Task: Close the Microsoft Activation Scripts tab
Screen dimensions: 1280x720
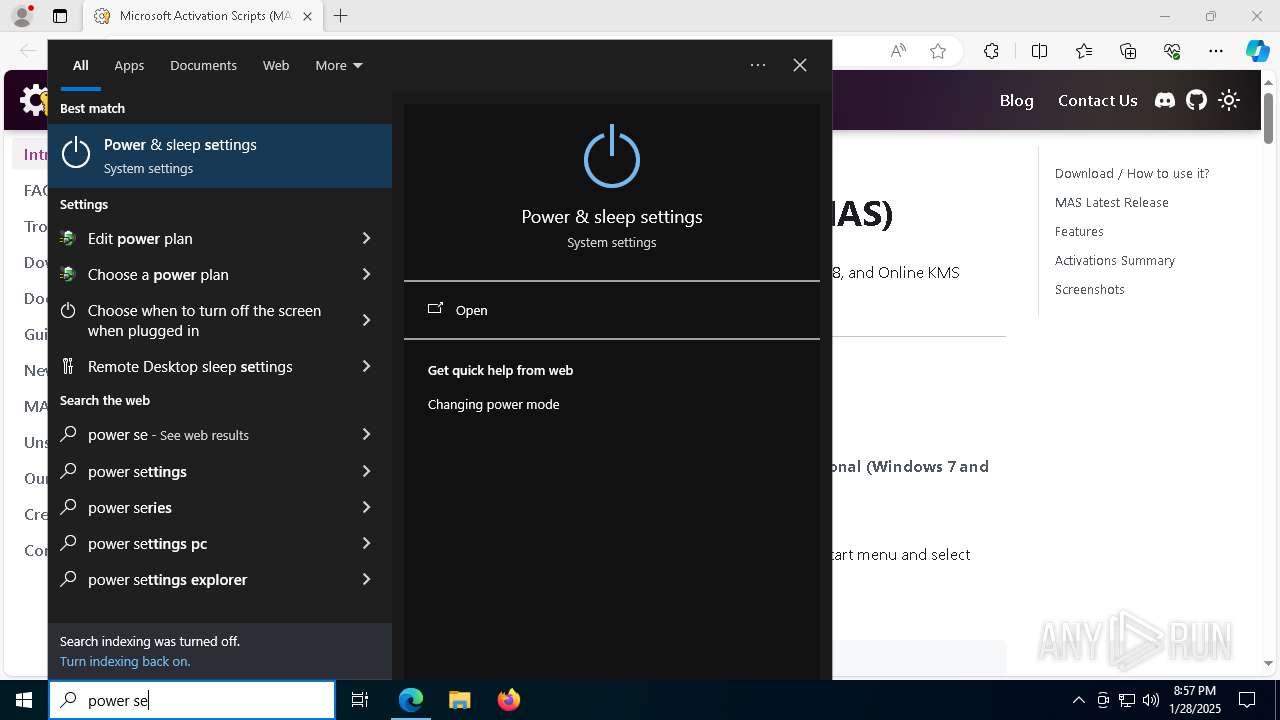Action: pos(307,16)
